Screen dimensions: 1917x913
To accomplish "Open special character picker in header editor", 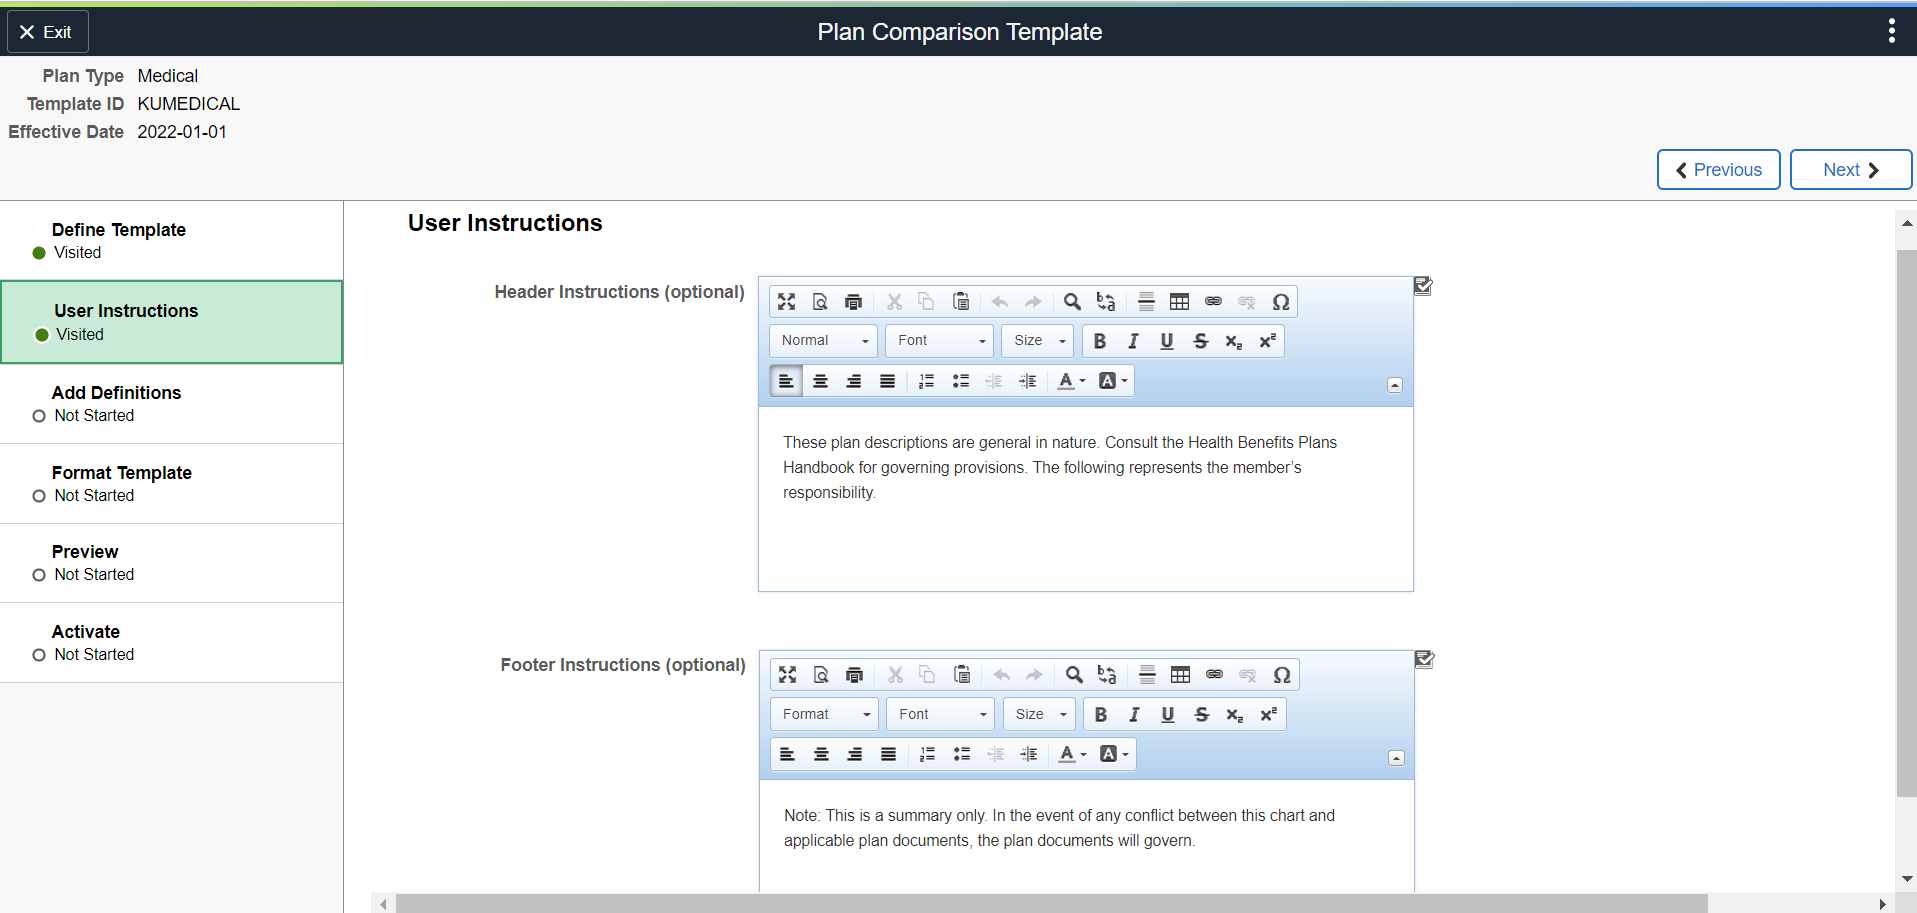I will pyautogui.click(x=1280, y=302).
